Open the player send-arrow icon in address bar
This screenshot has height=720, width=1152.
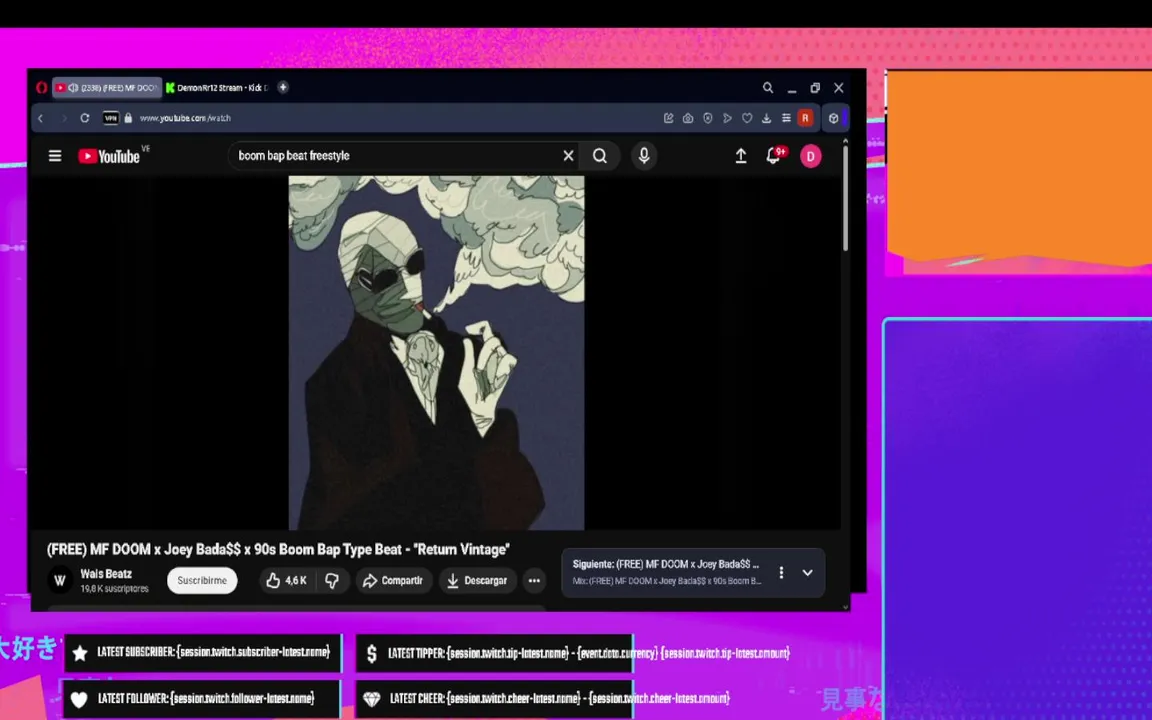(727, 118)
